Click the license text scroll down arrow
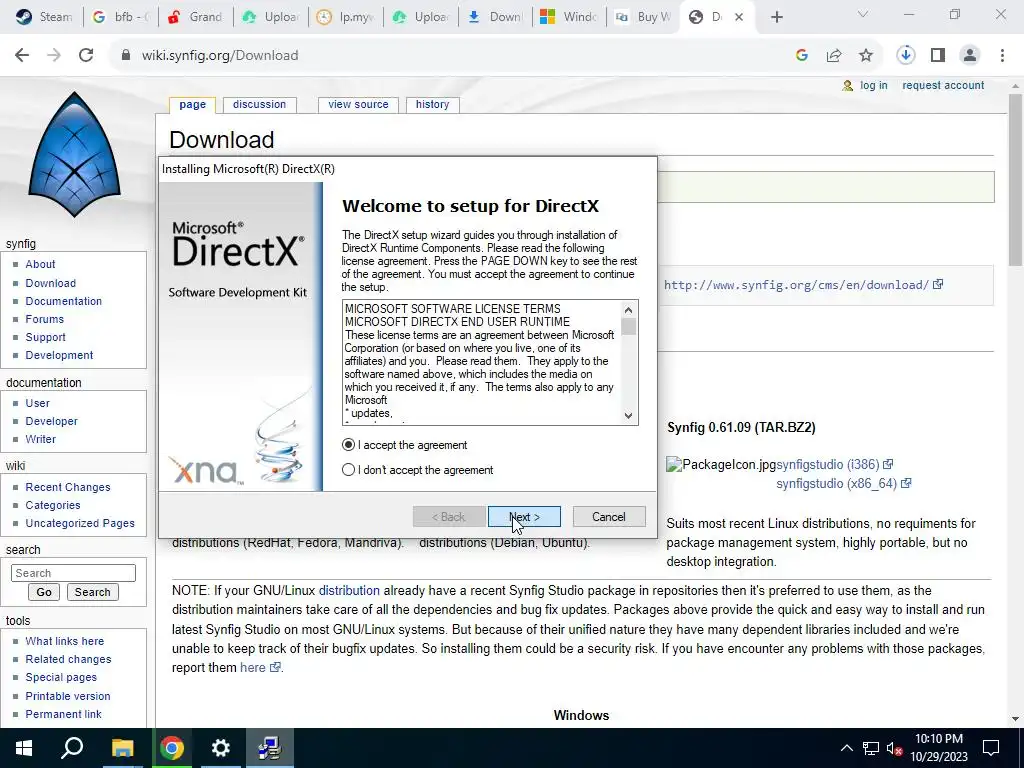Viewport: 1024px width, 768px height. coord(628,415)
